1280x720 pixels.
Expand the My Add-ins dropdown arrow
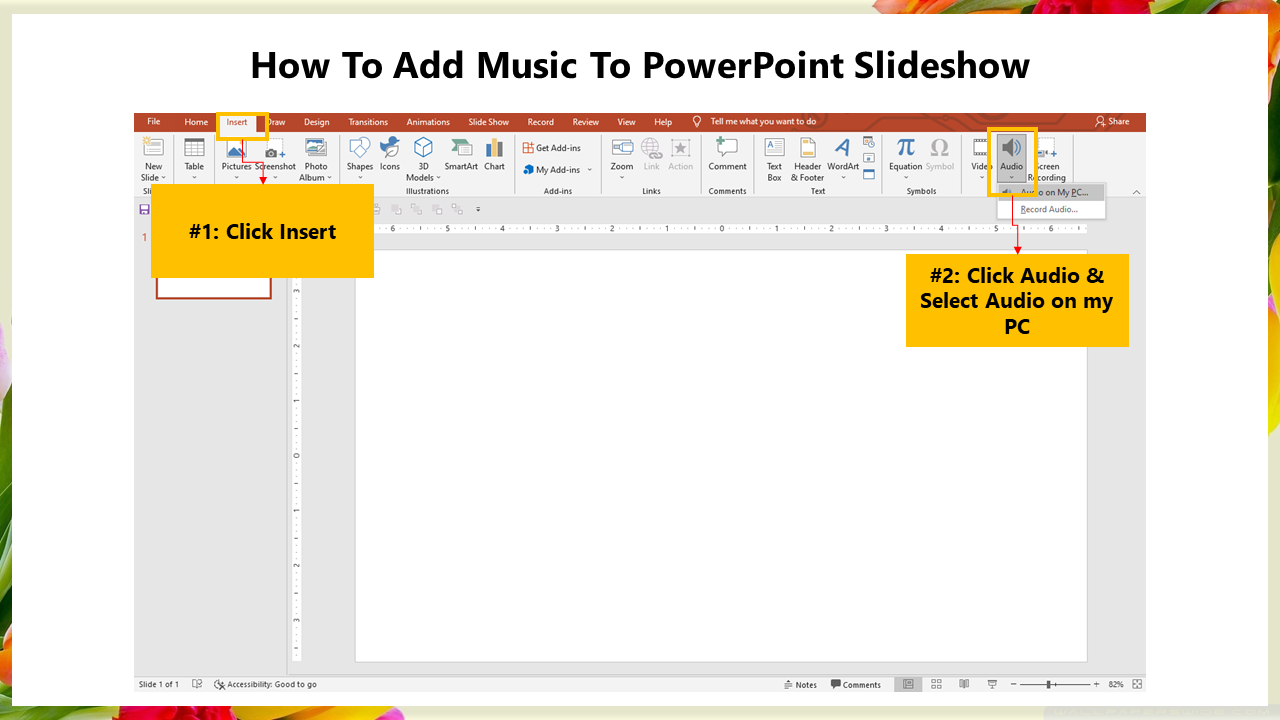[x=590, y=170]
